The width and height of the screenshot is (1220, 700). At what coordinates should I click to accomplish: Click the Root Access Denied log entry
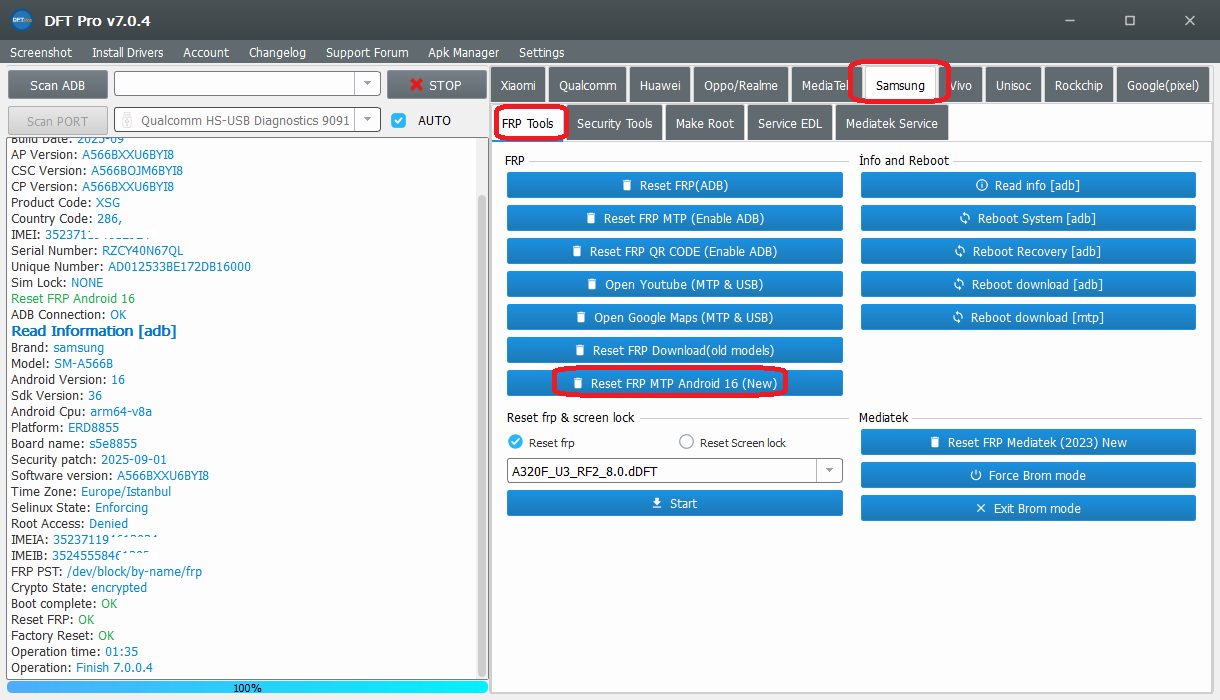(70, 523)
